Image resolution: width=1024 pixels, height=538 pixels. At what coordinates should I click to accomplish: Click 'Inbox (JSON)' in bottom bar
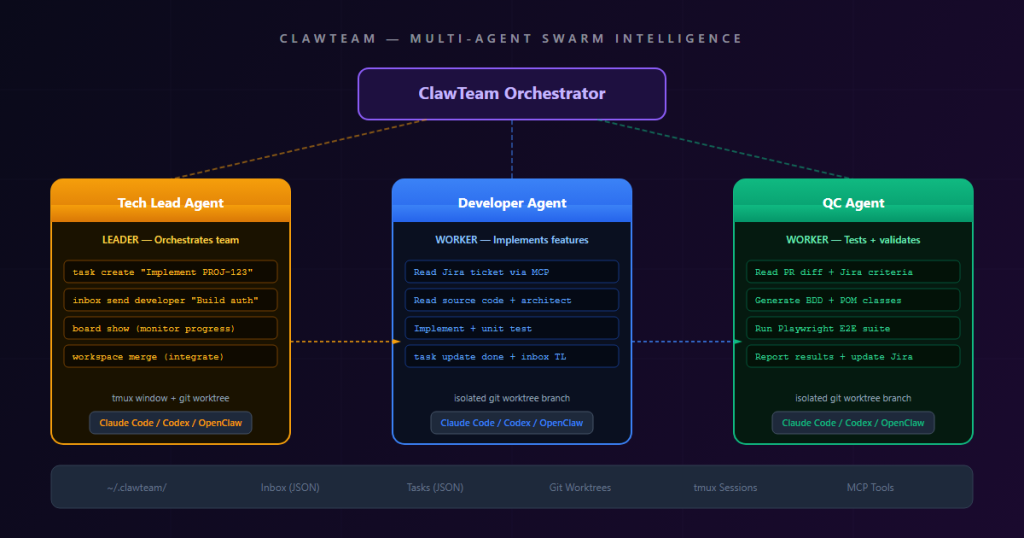(x=290, y=487)
